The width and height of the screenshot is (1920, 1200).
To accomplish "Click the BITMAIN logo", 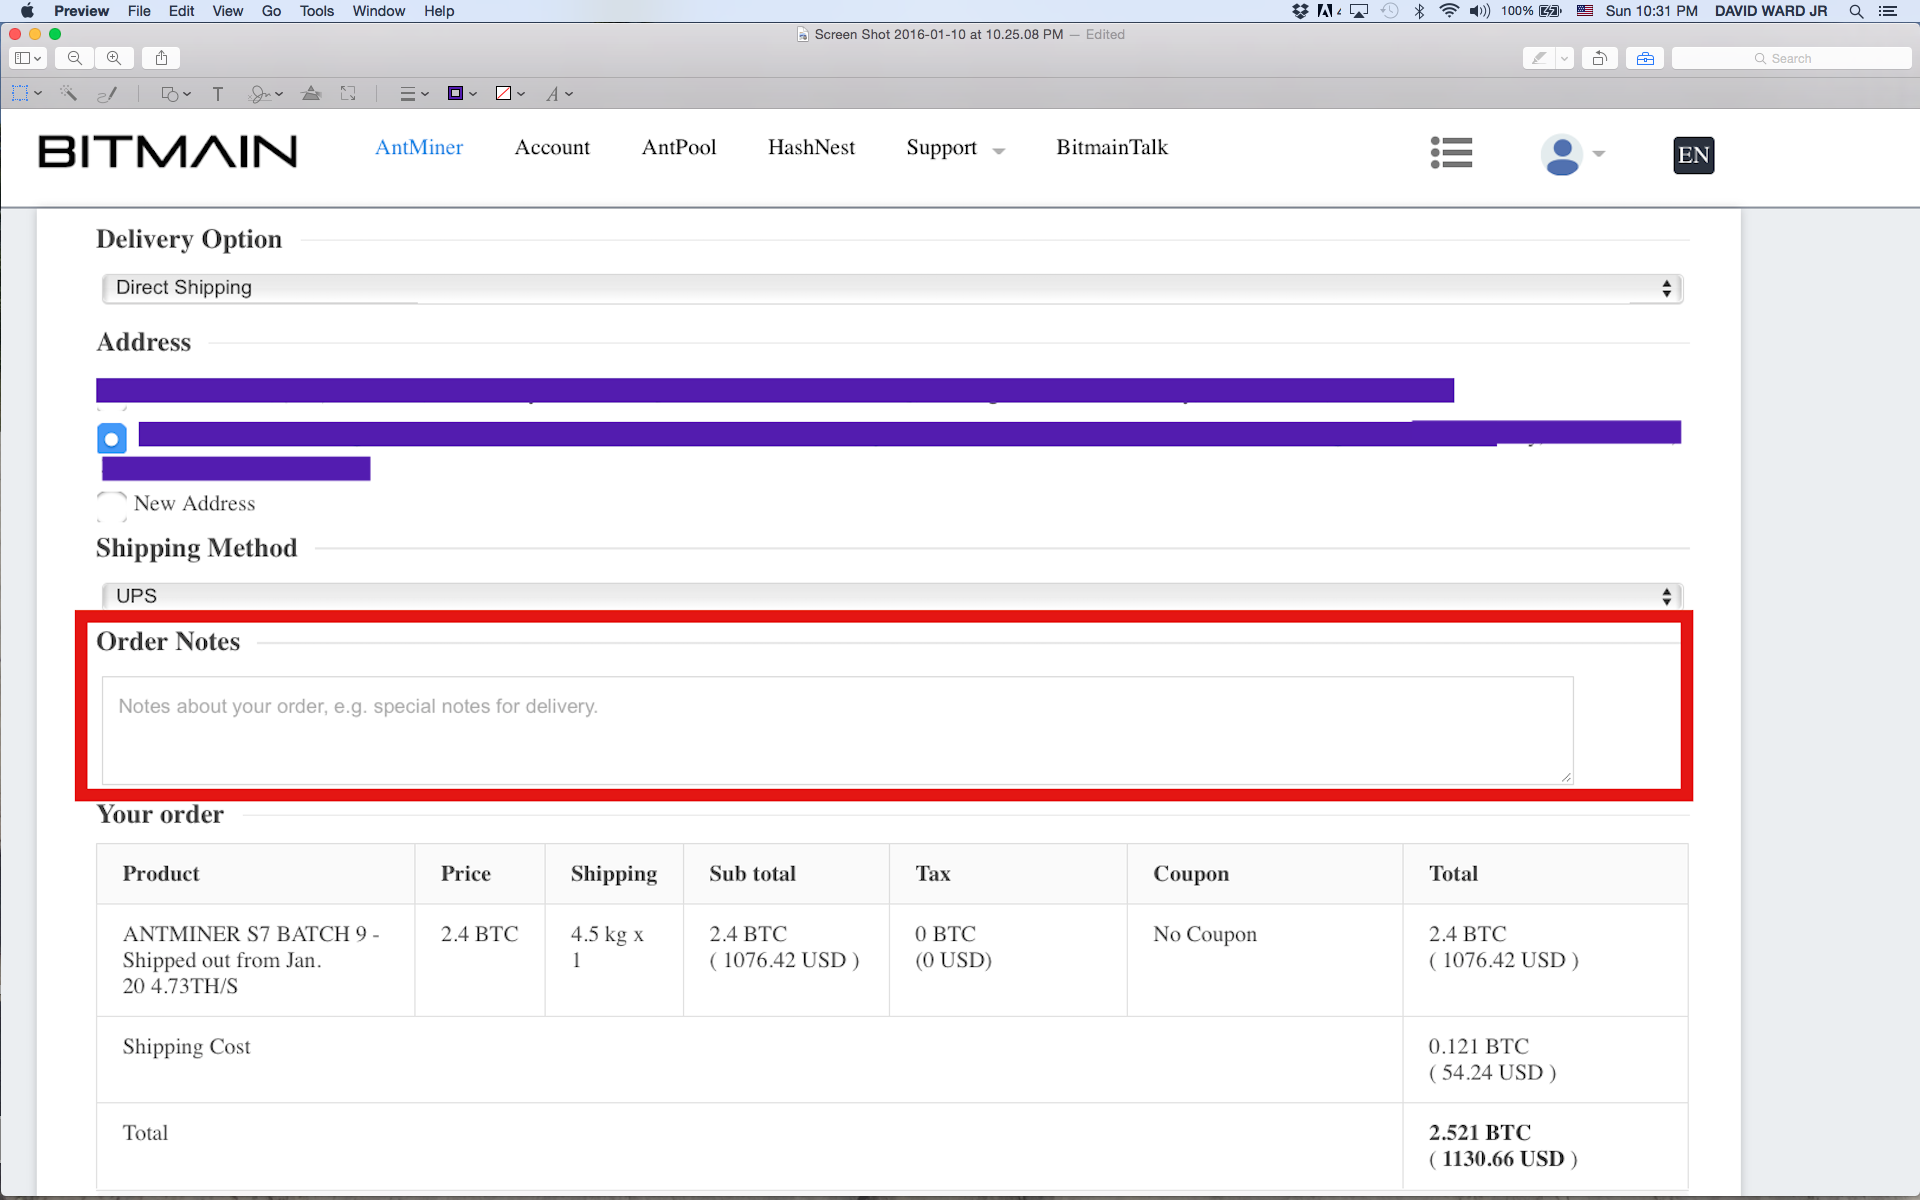I will [167, 152].
